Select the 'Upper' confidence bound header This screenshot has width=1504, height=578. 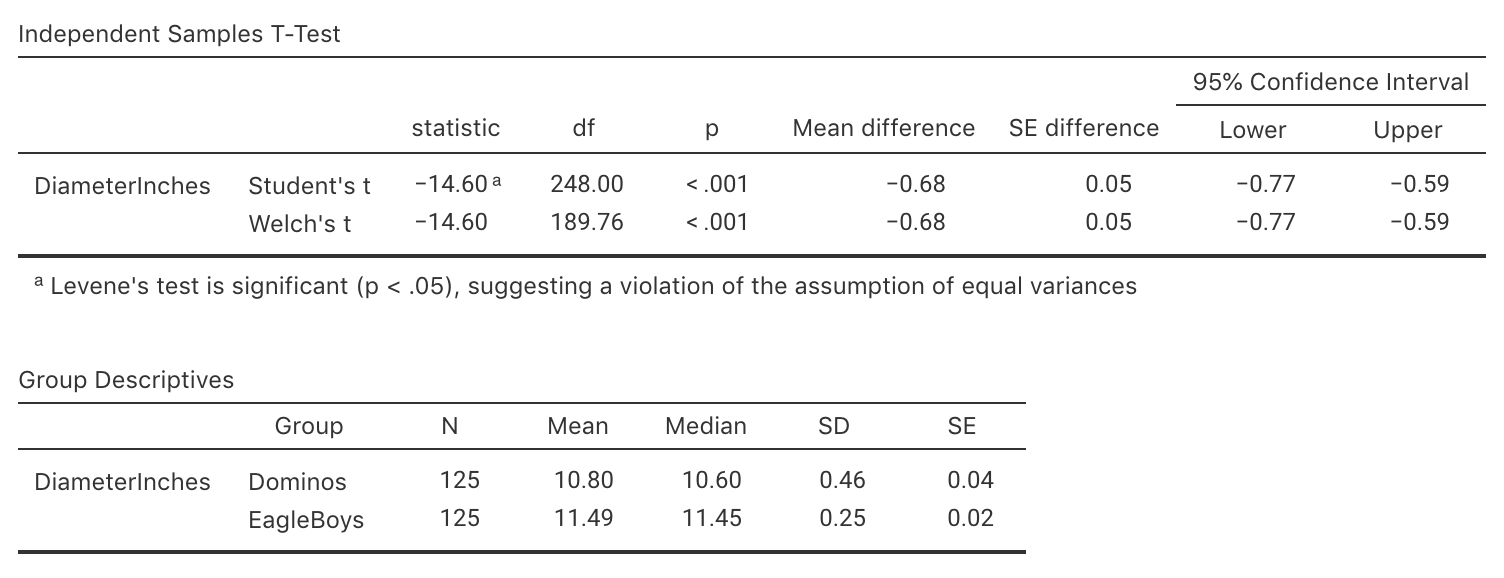tap(1407, 130)
